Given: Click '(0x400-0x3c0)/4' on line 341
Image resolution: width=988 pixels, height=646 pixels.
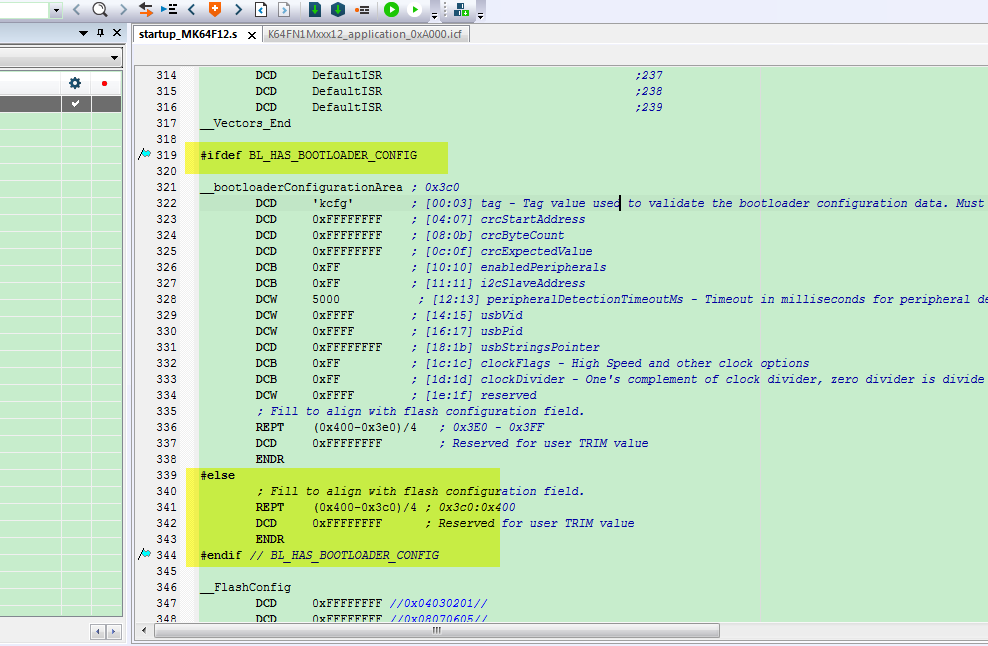Looking at the screenshot, I should tap(365, 507).
